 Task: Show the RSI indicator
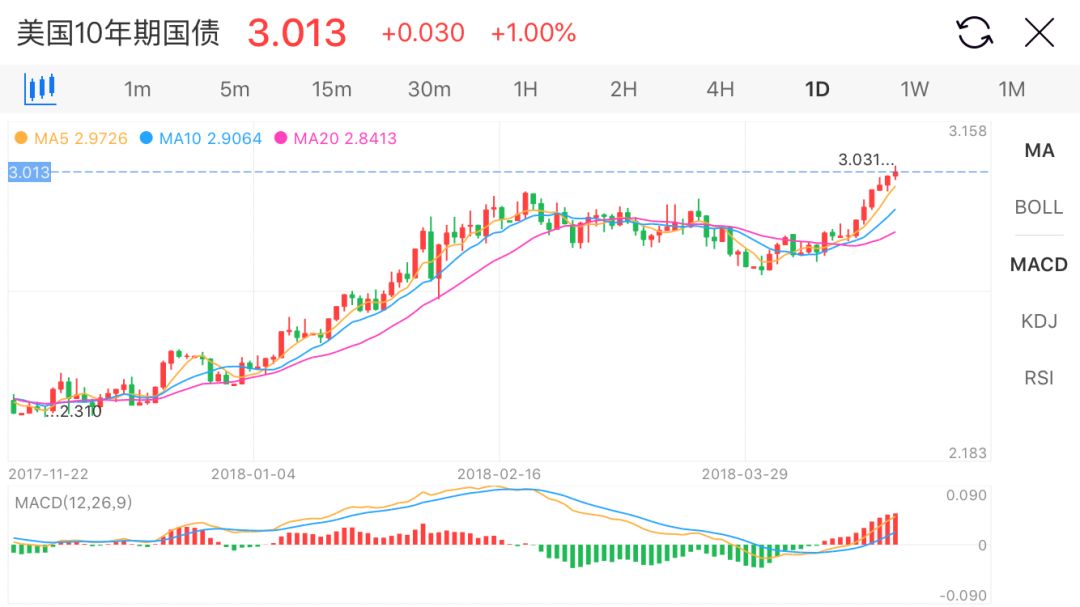(x=1039, y=379)
